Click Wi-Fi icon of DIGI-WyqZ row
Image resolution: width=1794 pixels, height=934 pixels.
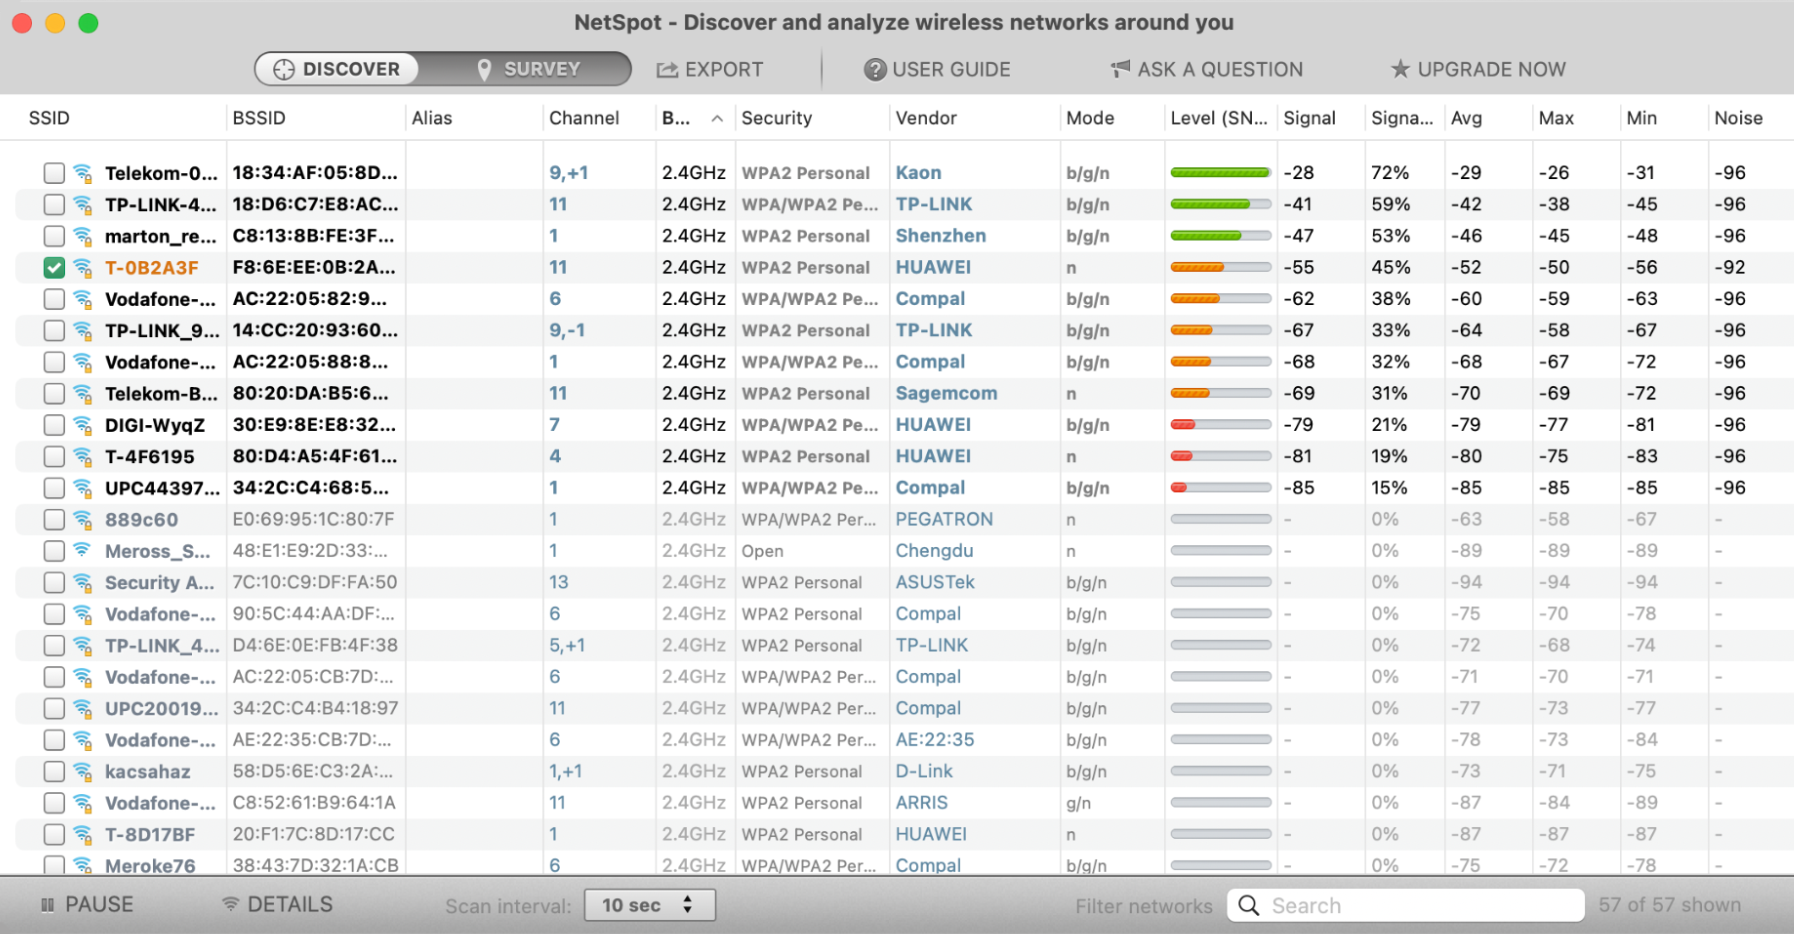[x=83, y=425]
